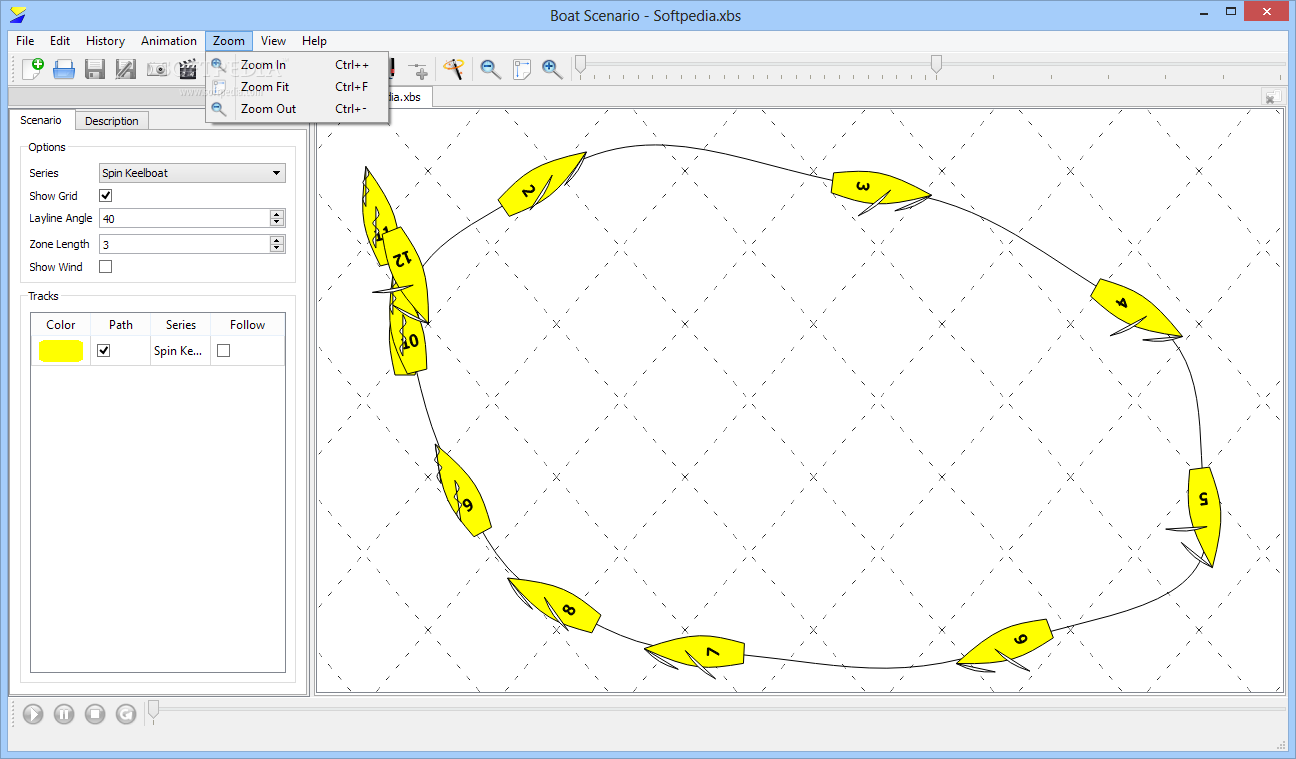Toggle the loop animation button
Viewport: 1296px width, 759px height.
coord(126,714)
